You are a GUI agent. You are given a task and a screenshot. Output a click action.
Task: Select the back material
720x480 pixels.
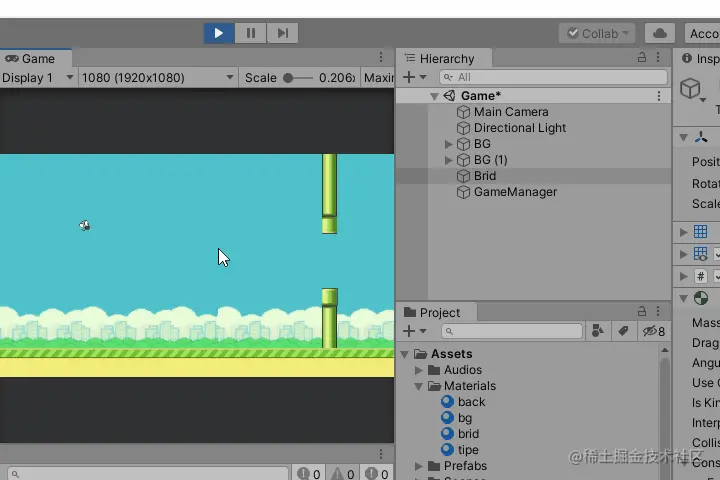[471, 402]
